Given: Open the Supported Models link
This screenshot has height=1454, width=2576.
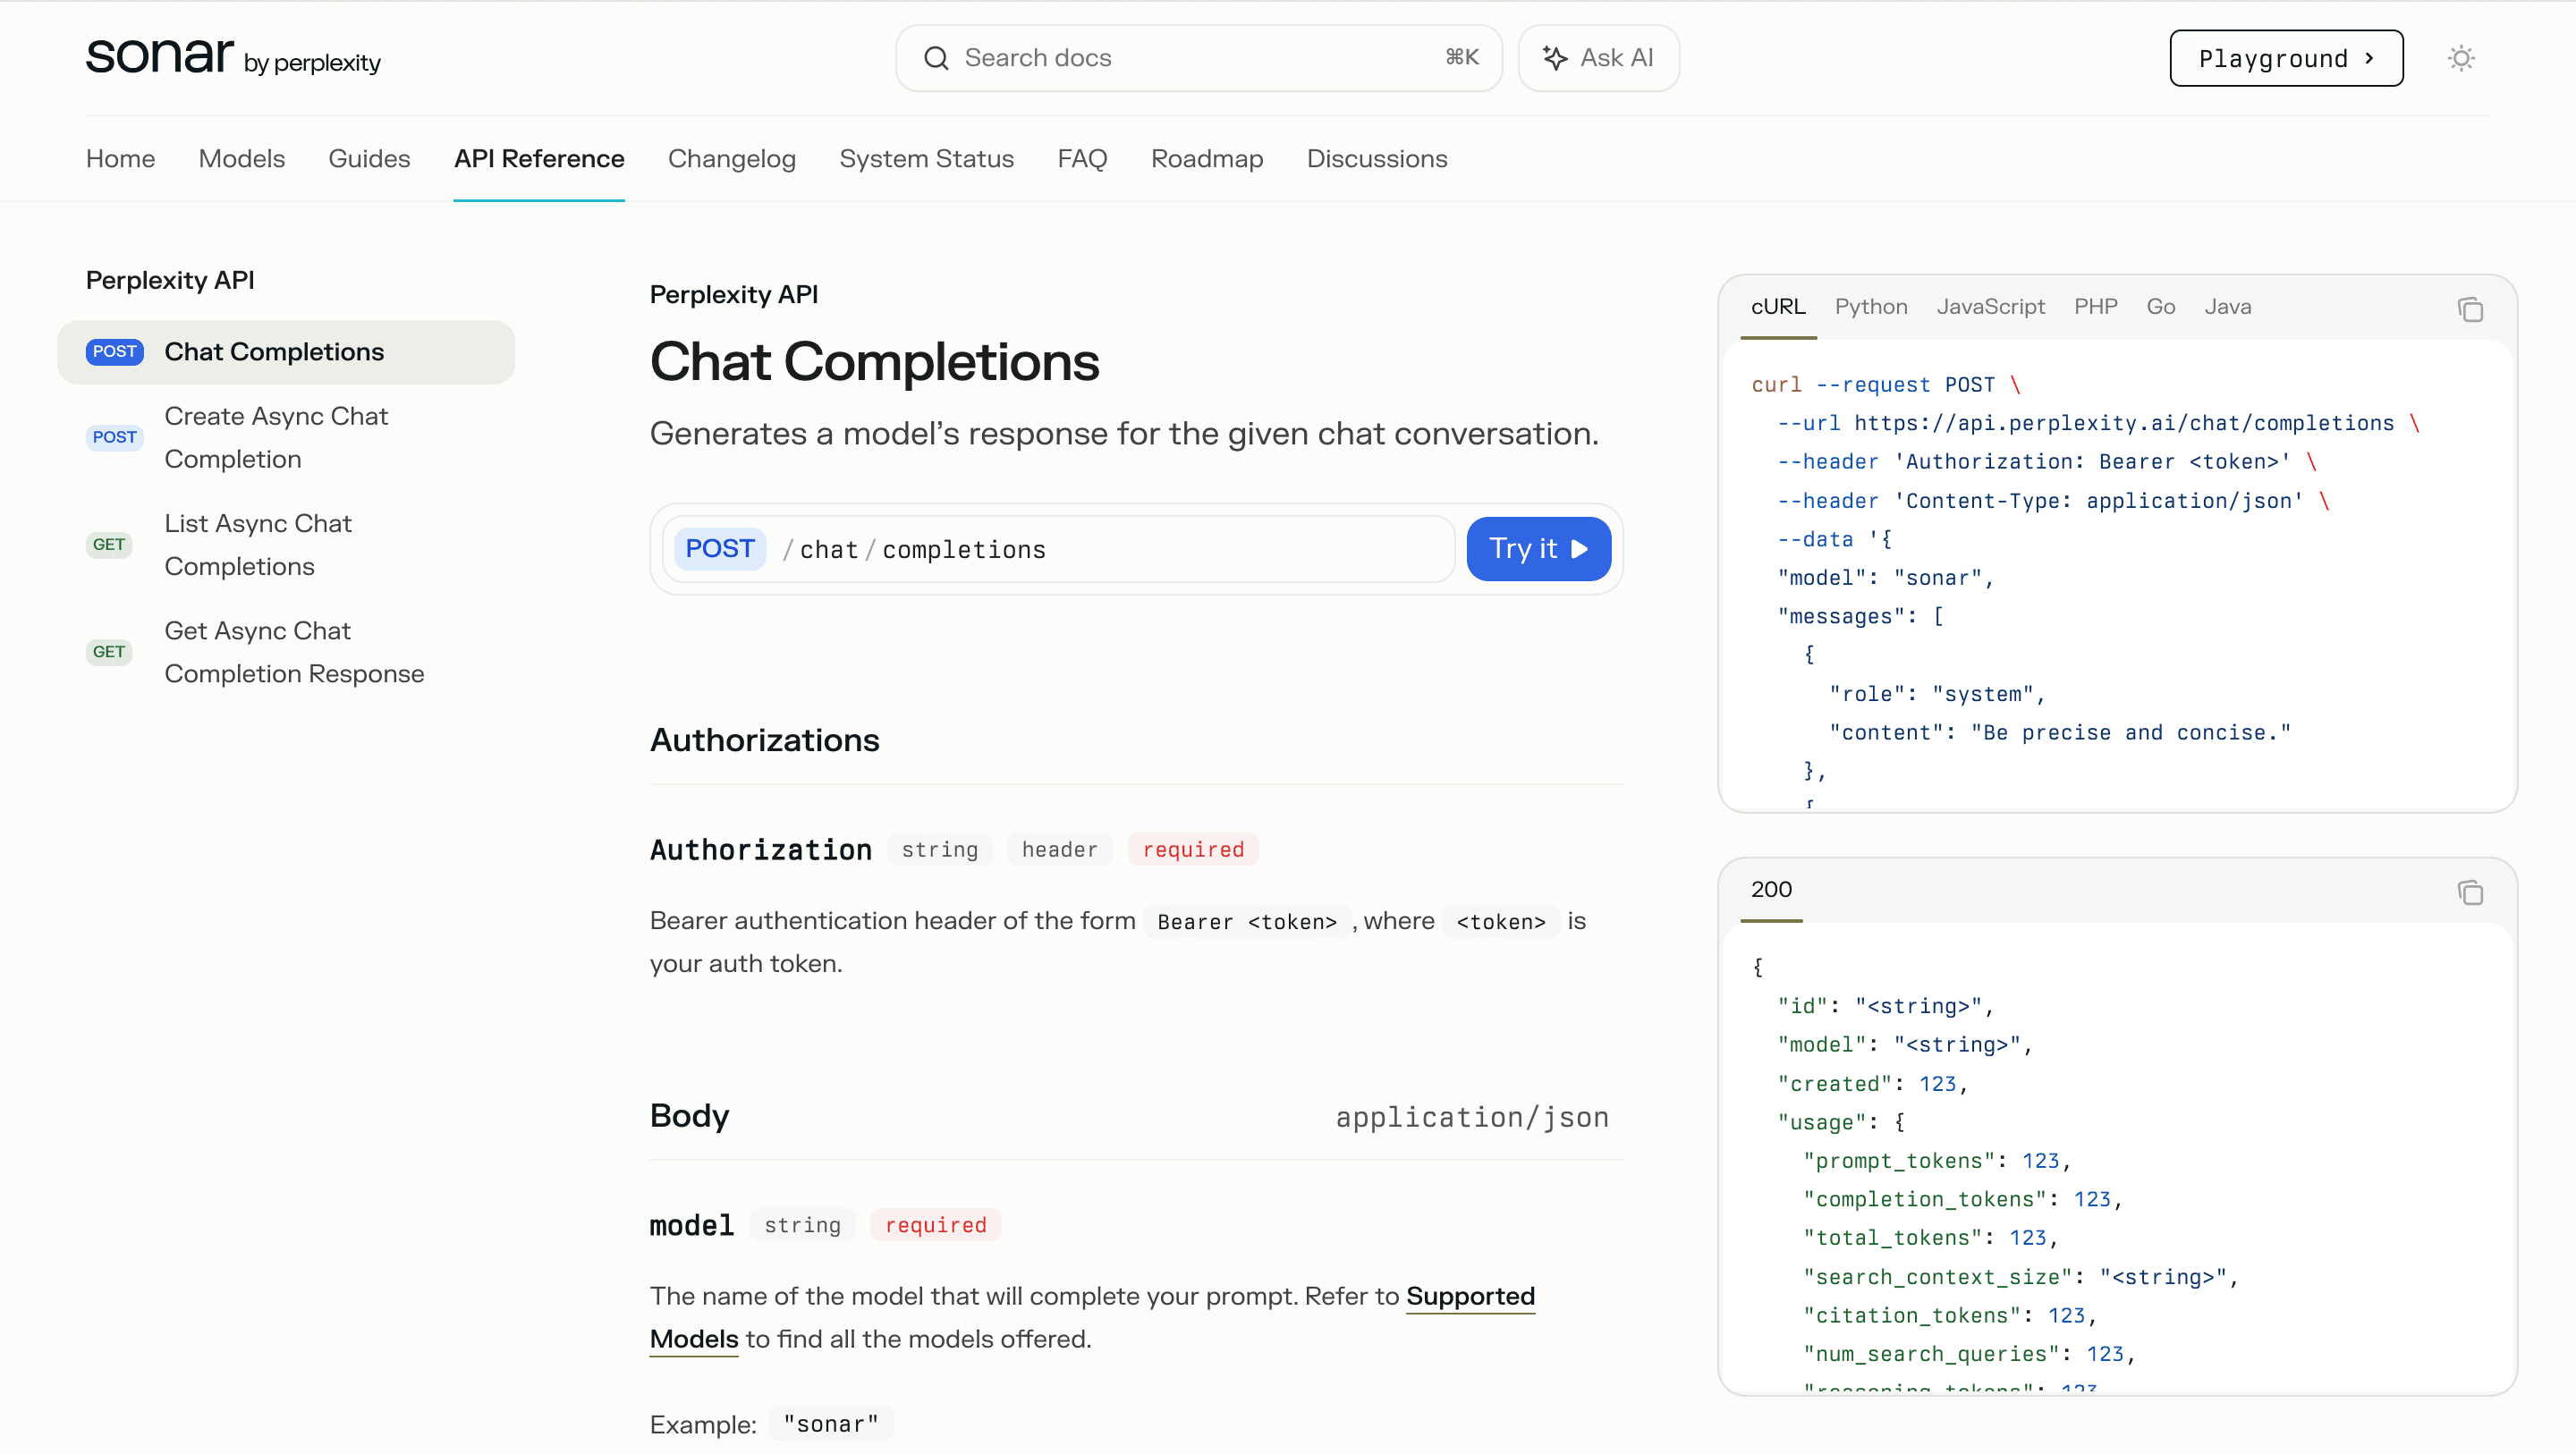Looking at the screenshot, I should pyautogui.click(x=1469, y=1296).
